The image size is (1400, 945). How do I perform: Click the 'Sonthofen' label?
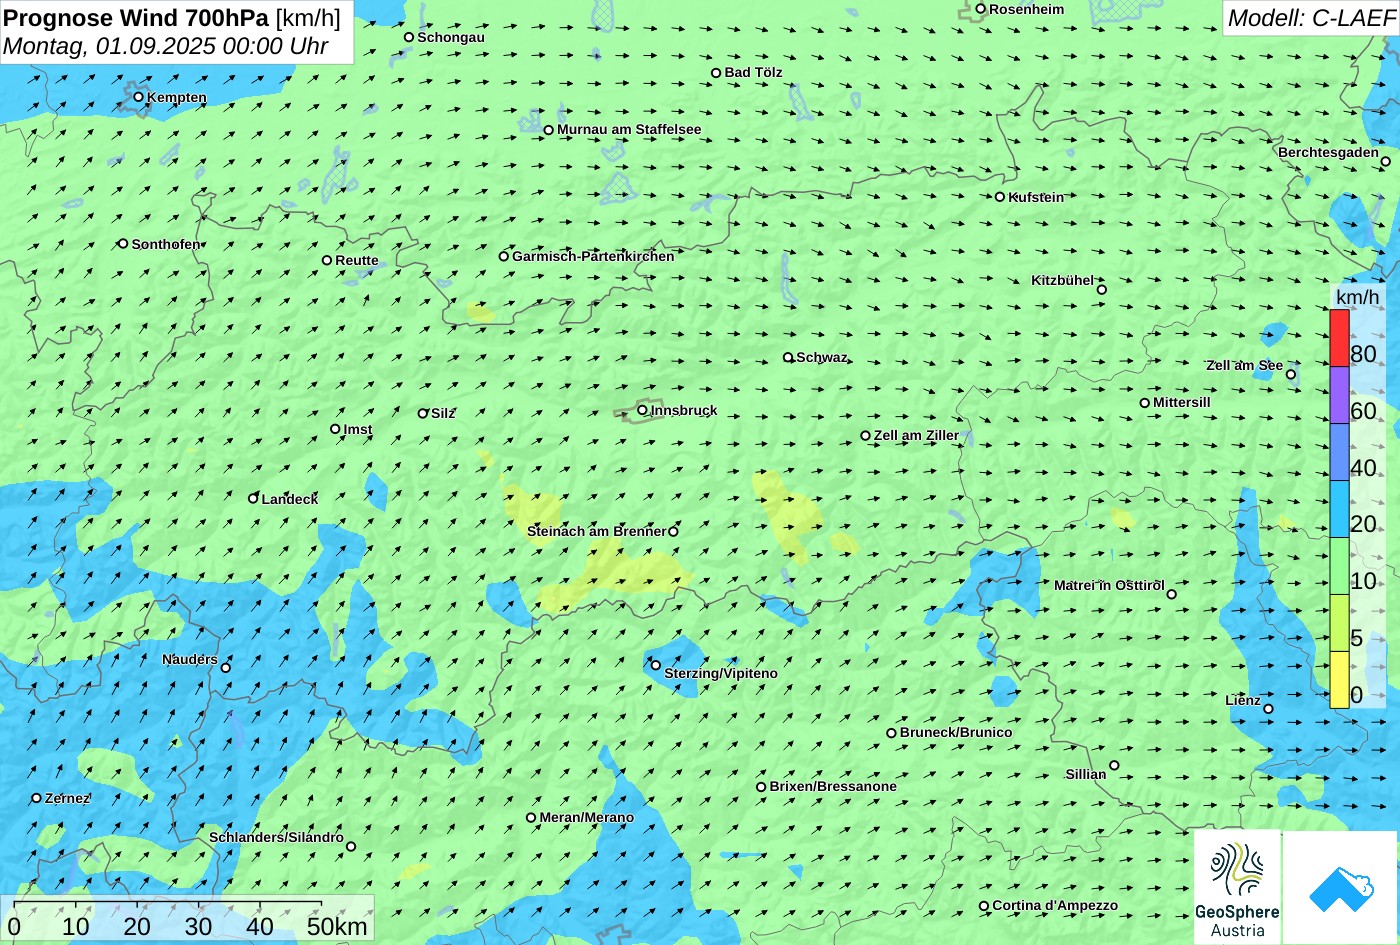pos(166,244)
